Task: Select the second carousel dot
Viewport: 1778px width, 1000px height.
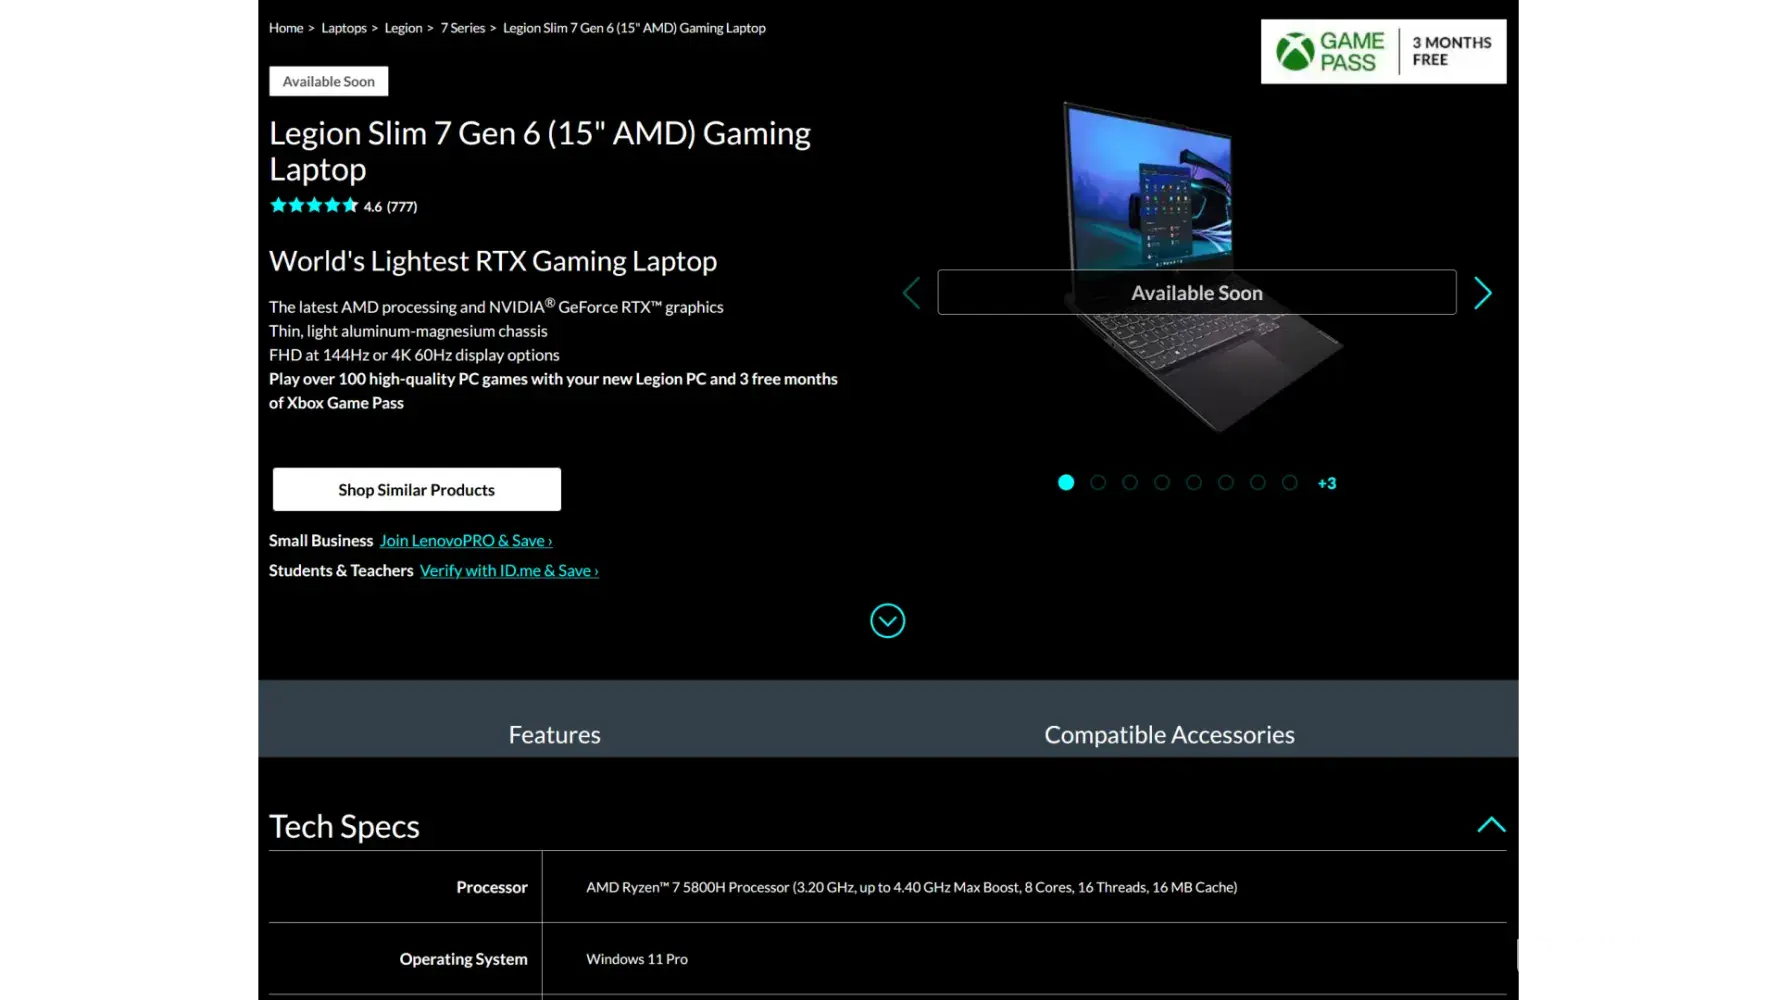Action: click(1098, 483)
